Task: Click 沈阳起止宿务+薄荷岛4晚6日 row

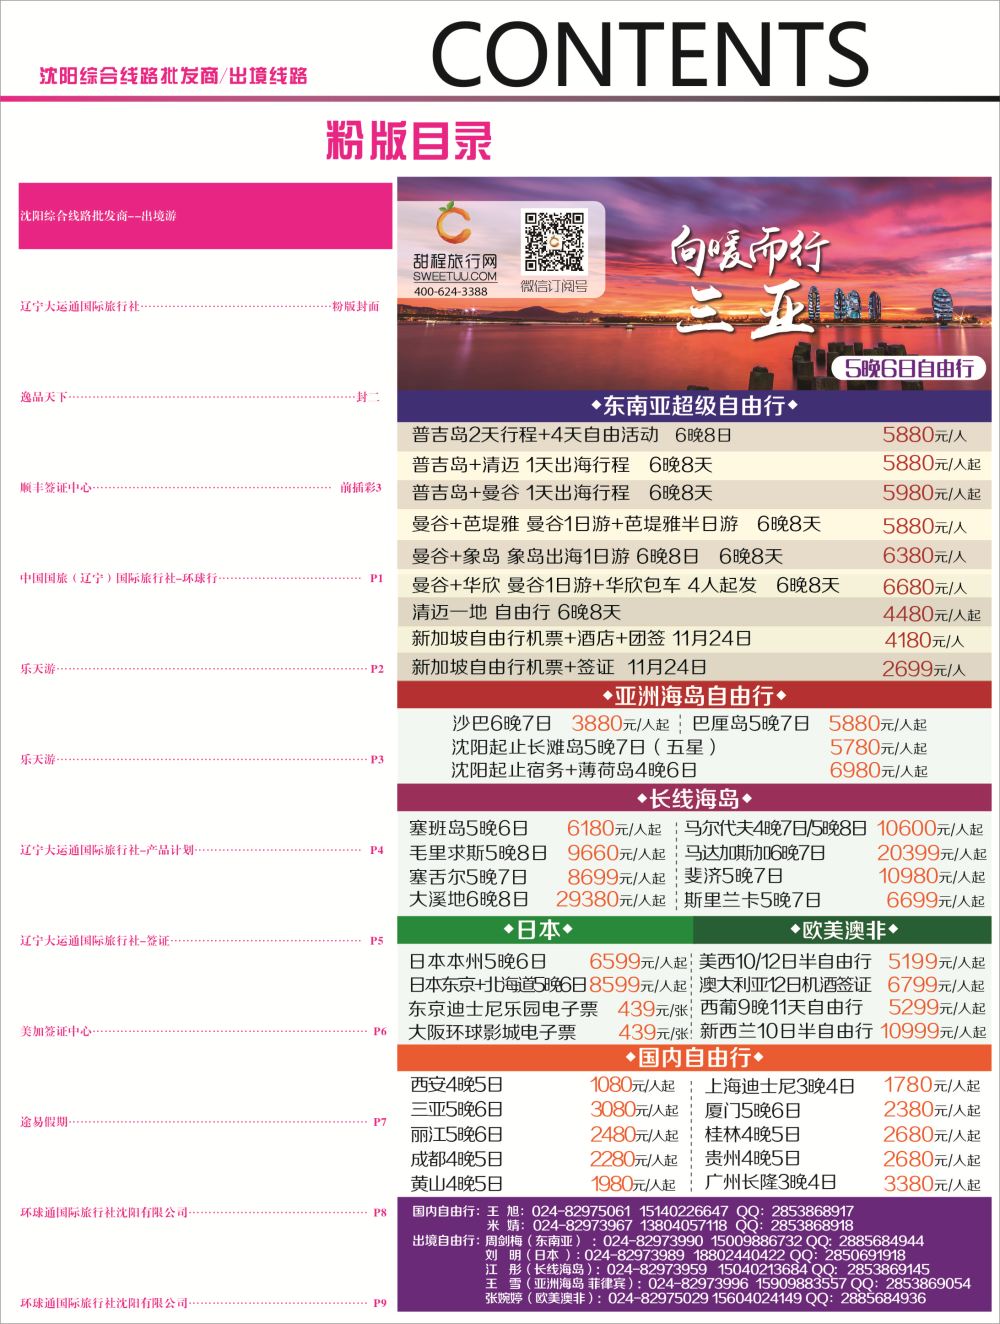Action: pos(689,770)
